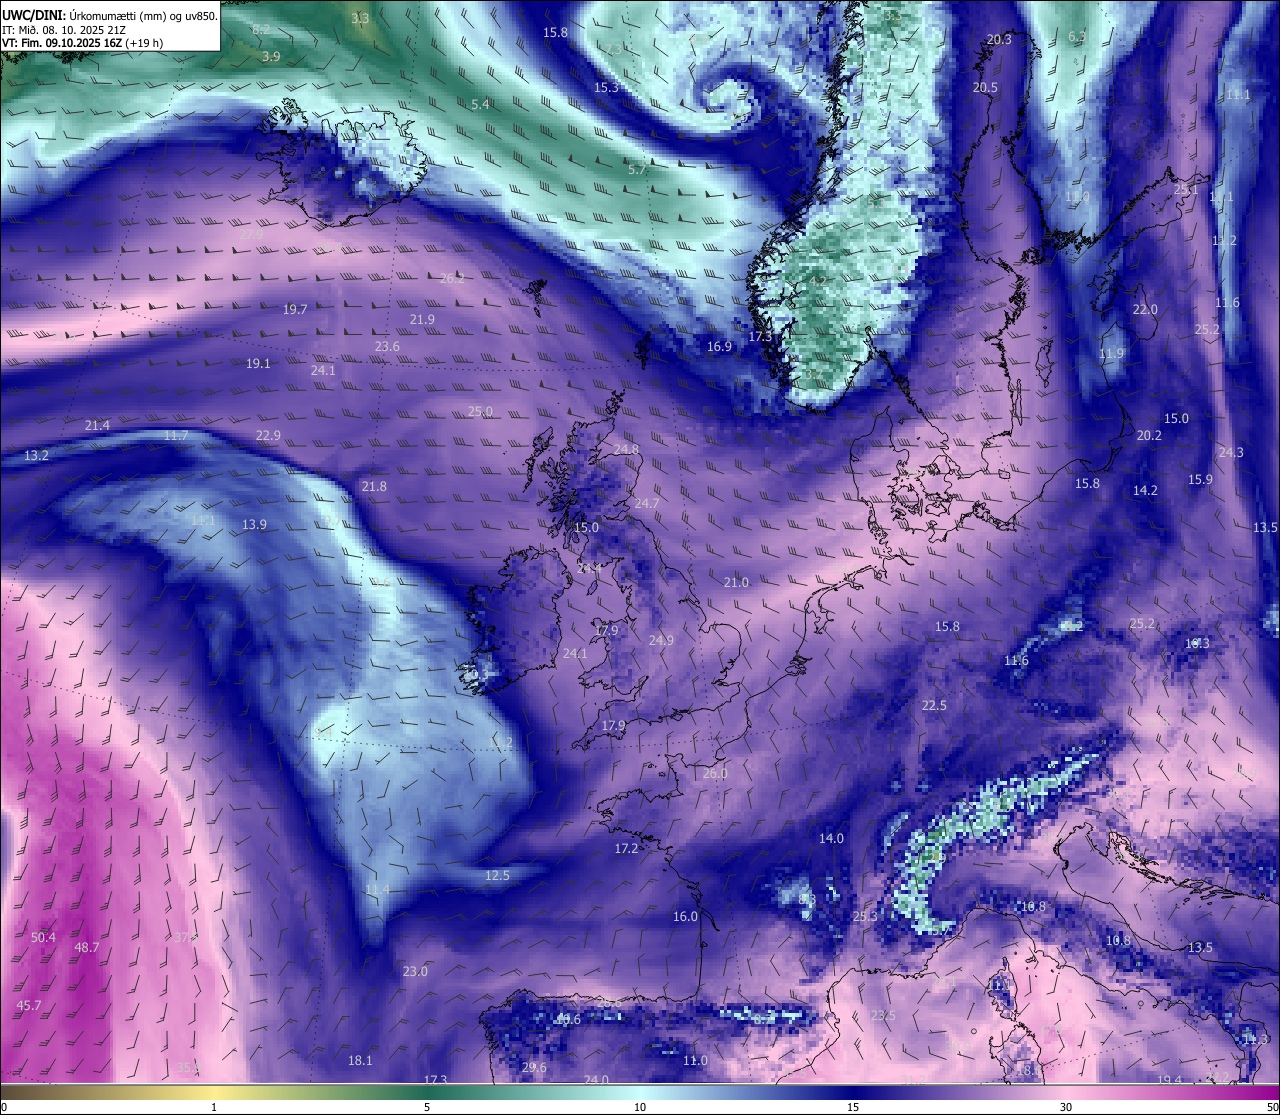The image size is (1280, 1115).
Task: Click the map value 20.3
Action: [x=999, y=40]
